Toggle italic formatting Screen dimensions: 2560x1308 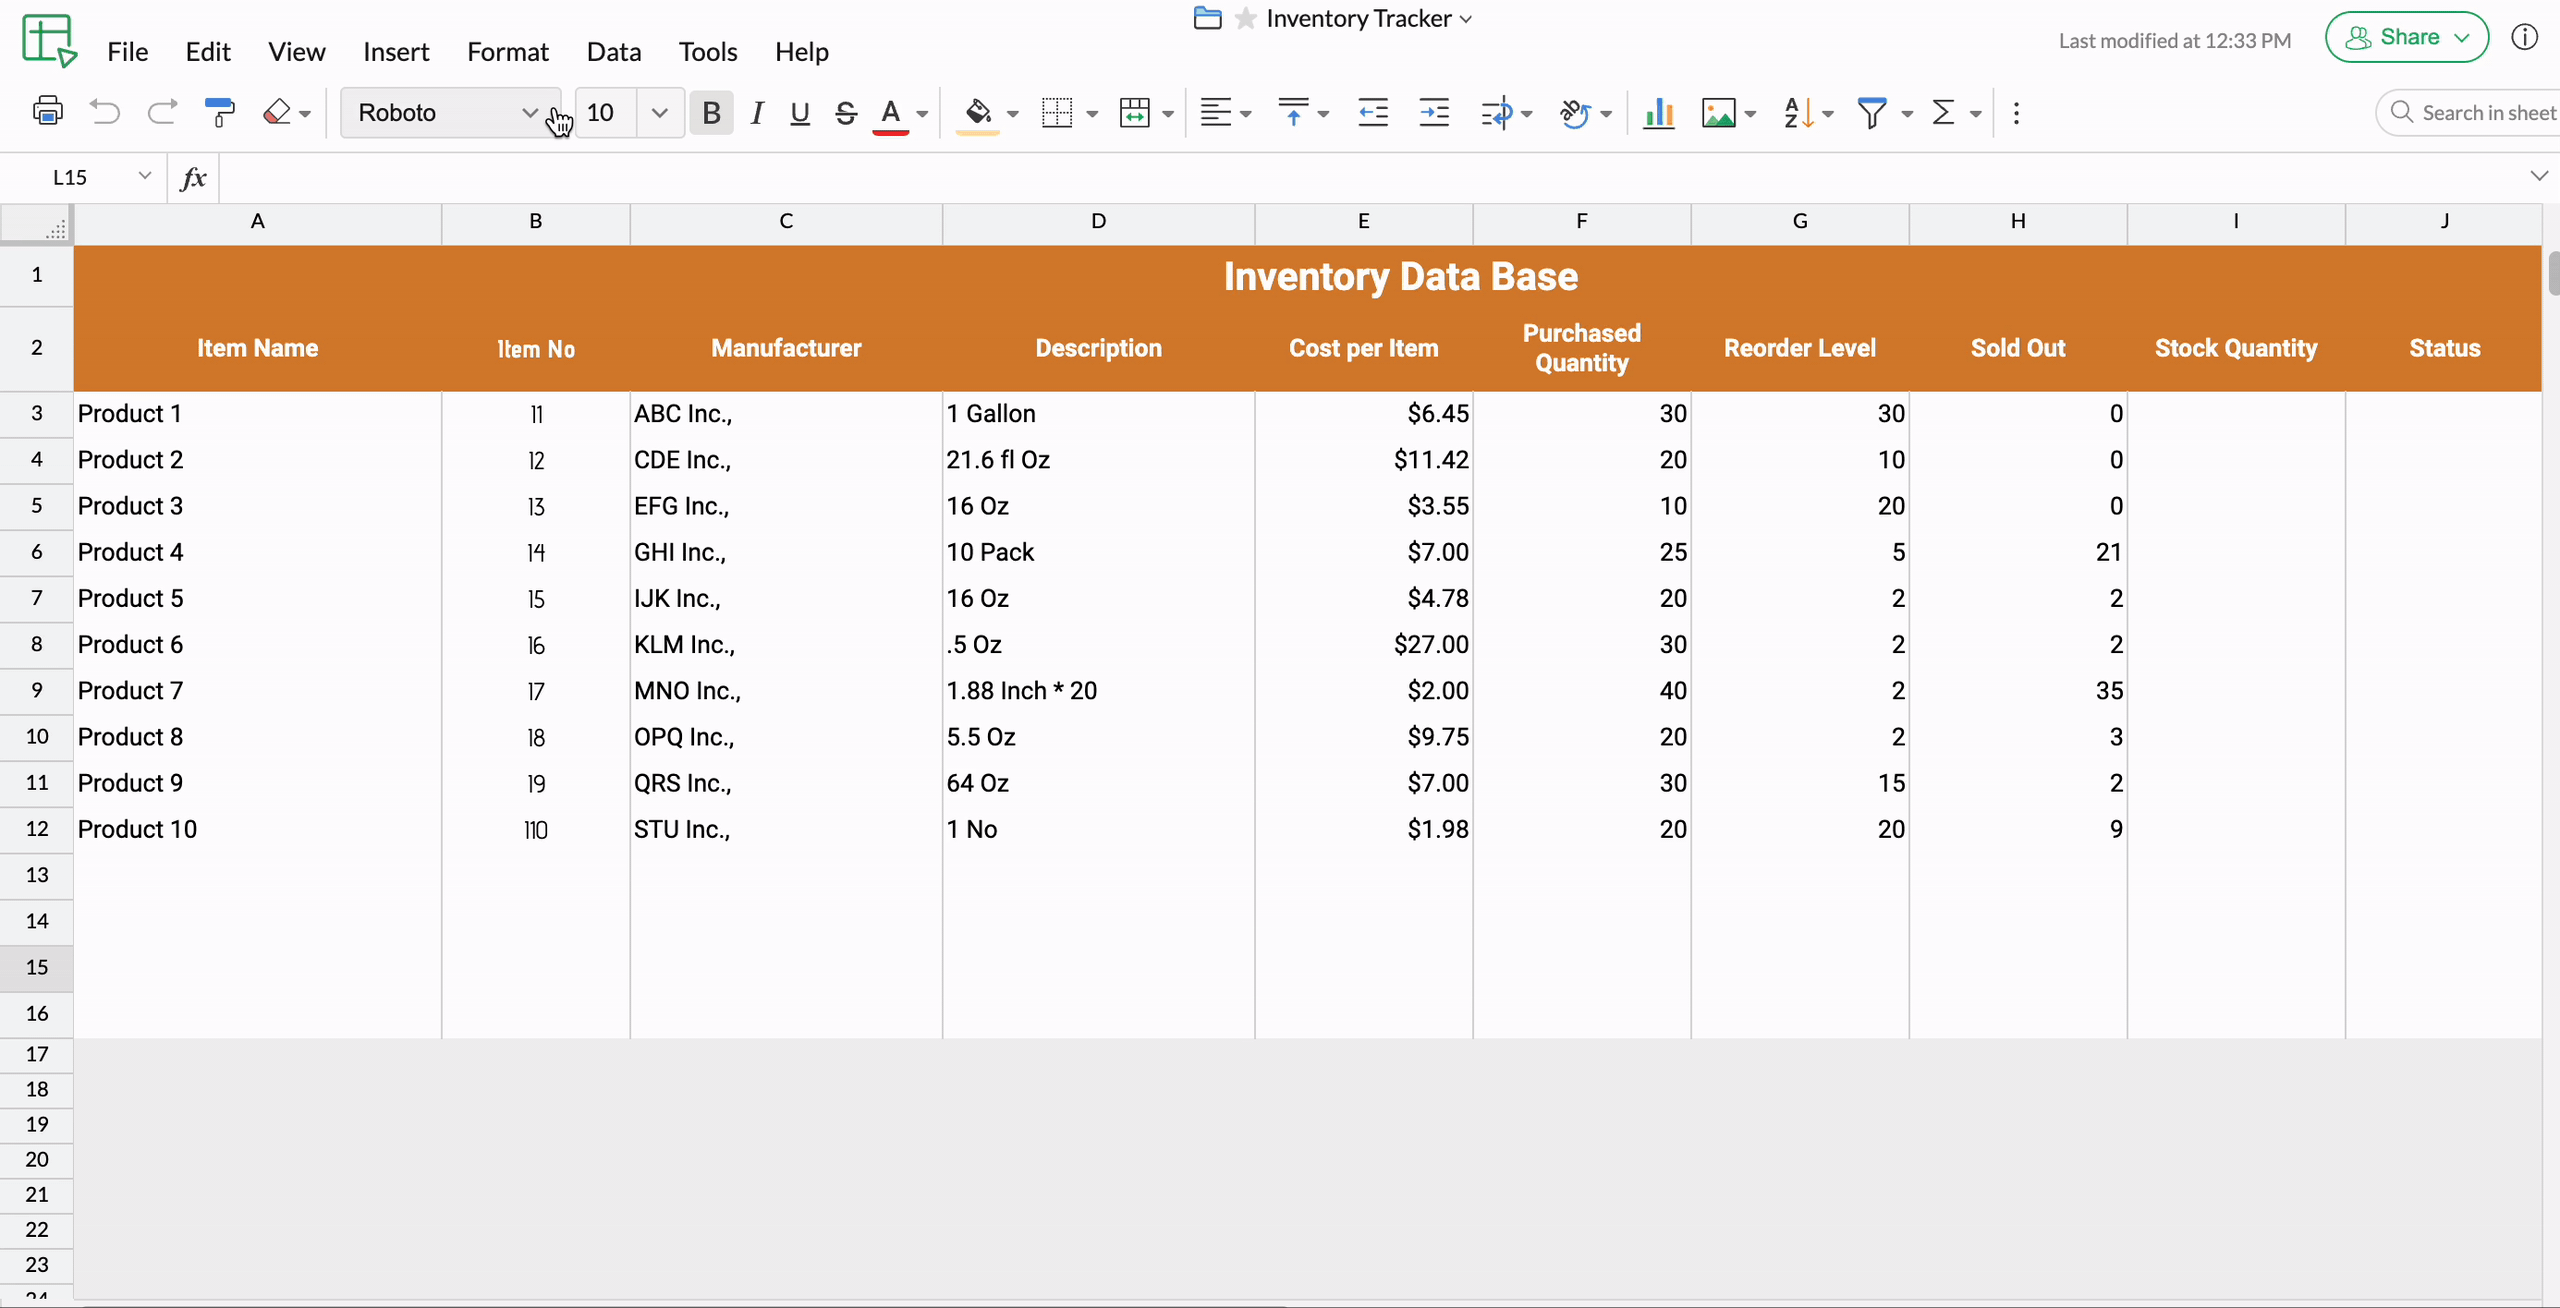757,112
